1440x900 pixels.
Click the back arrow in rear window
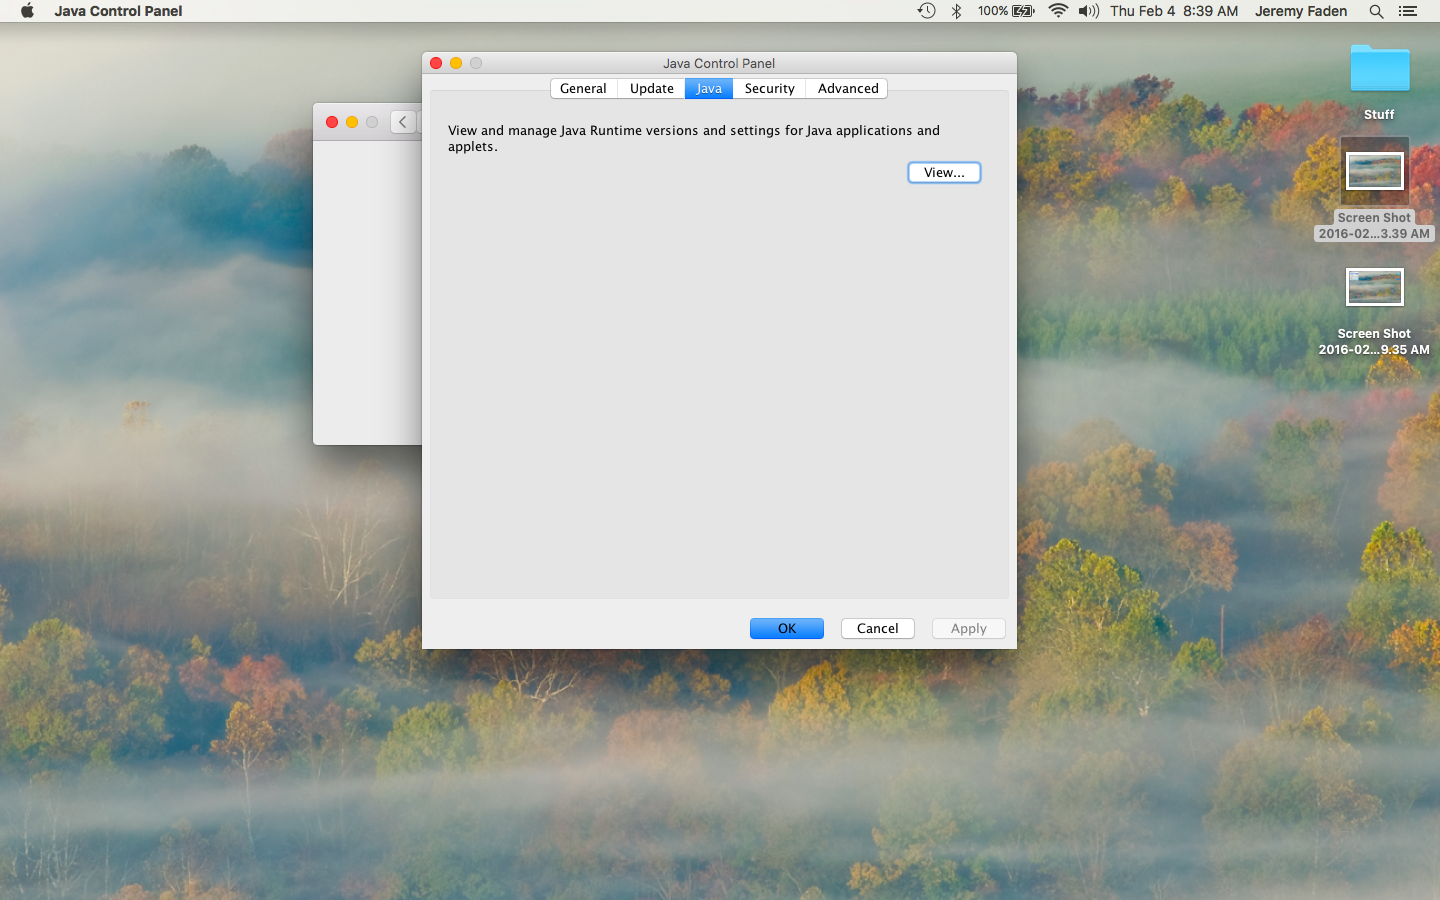pos(403,122)
